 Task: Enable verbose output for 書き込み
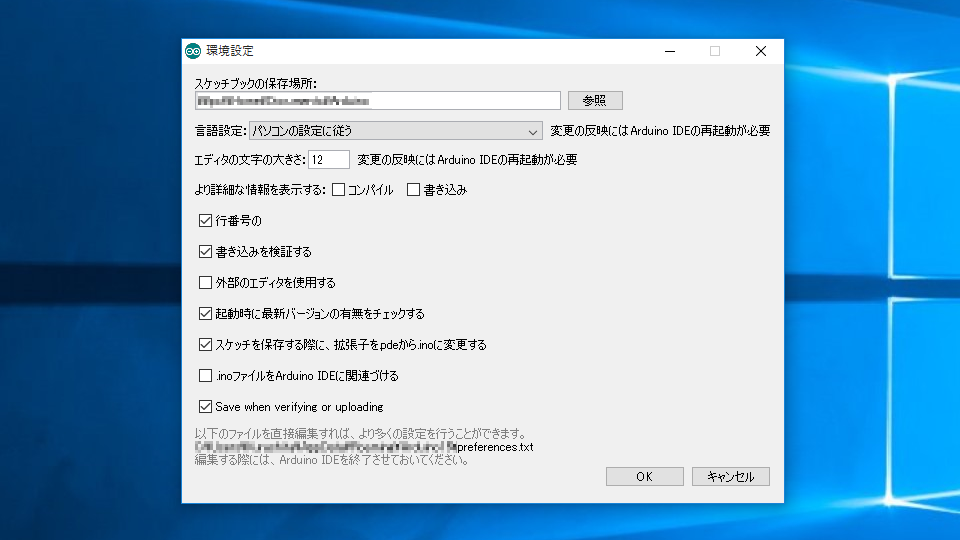click(x=413, y=190)
